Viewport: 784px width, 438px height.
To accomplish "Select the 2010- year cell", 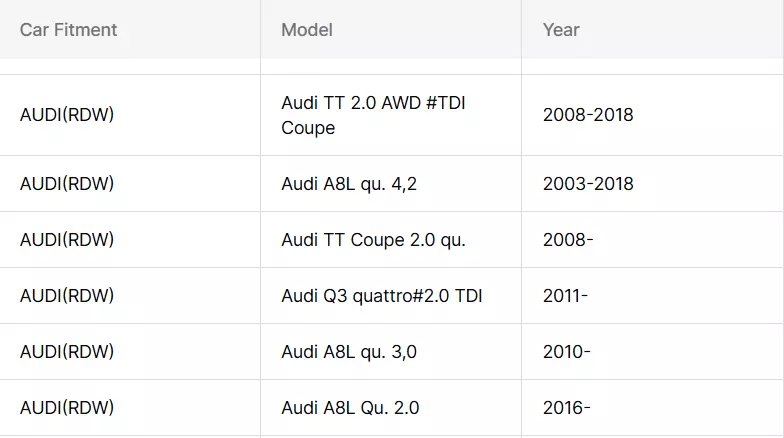I will [x=566, y=352].
